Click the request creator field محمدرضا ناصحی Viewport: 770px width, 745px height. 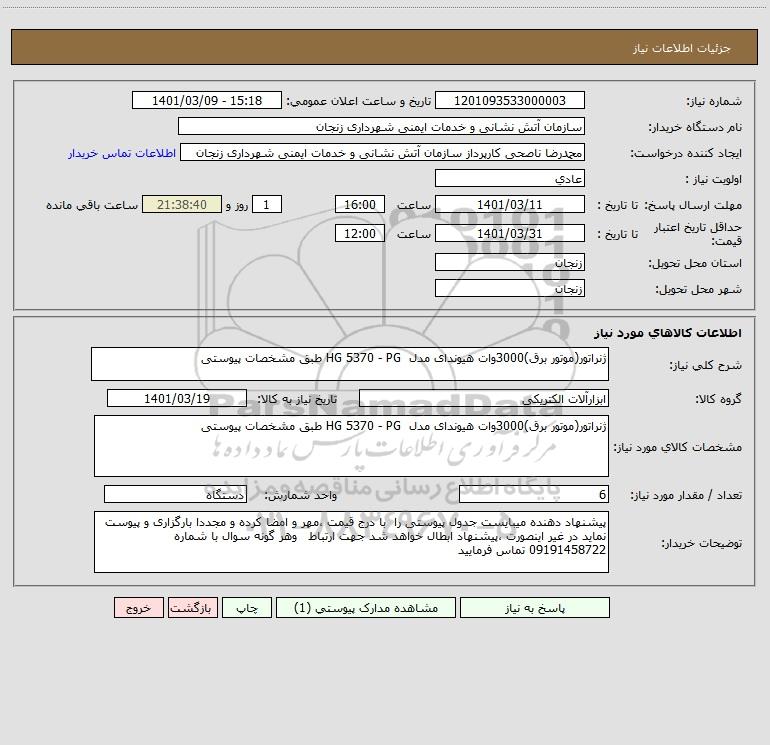383,152
